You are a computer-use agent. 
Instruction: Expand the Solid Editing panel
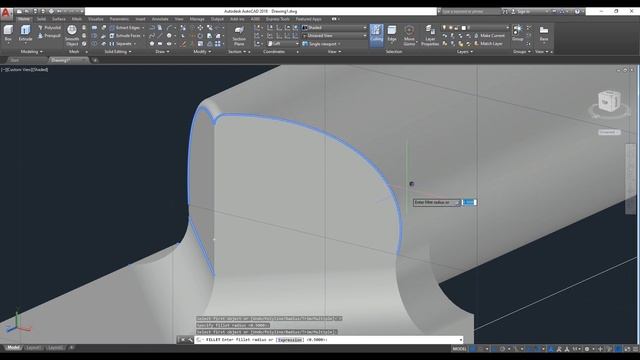[x=118, y=52]
